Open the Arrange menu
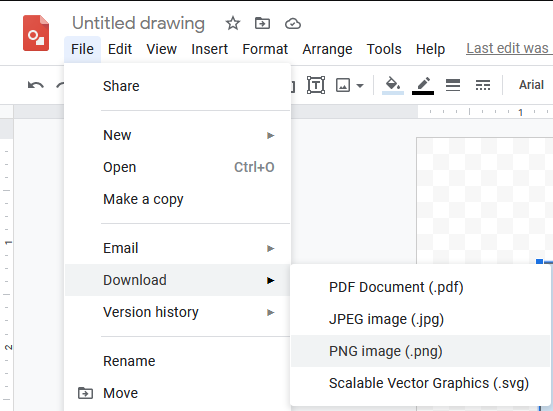This screenshot has width=553, height=411. [x=327, y=49]
